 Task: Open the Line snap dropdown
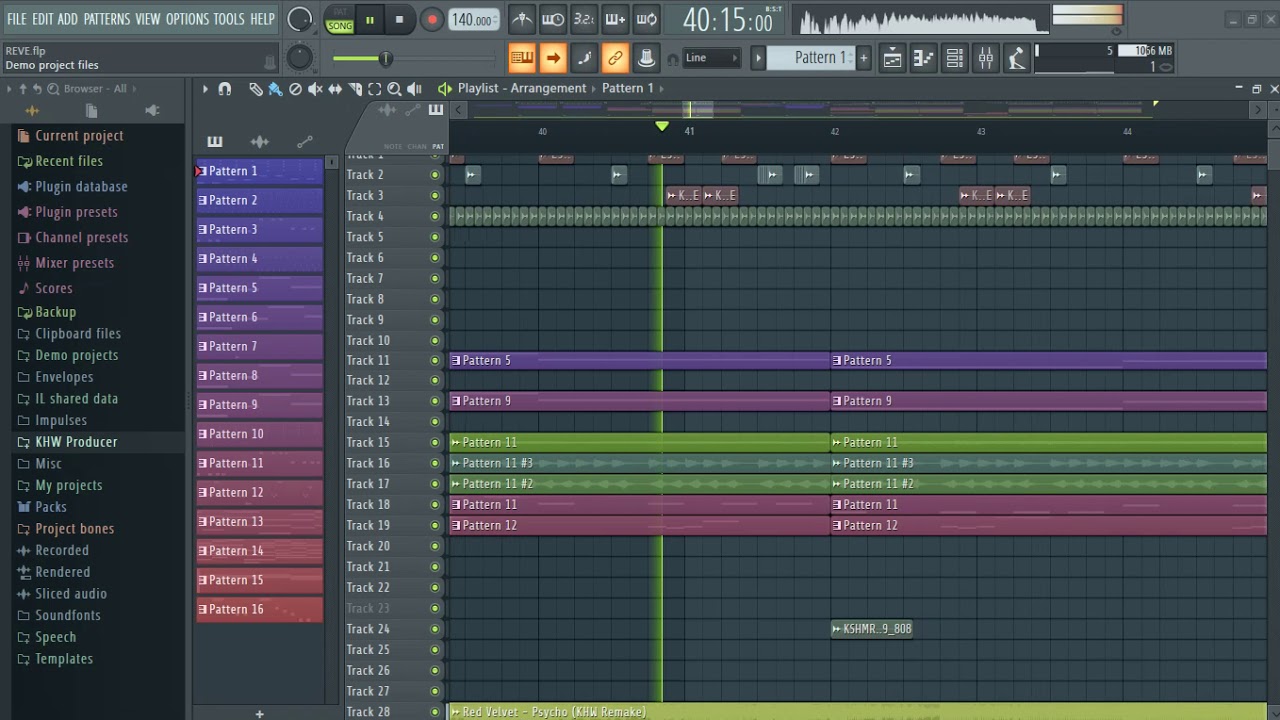point(712,58)
